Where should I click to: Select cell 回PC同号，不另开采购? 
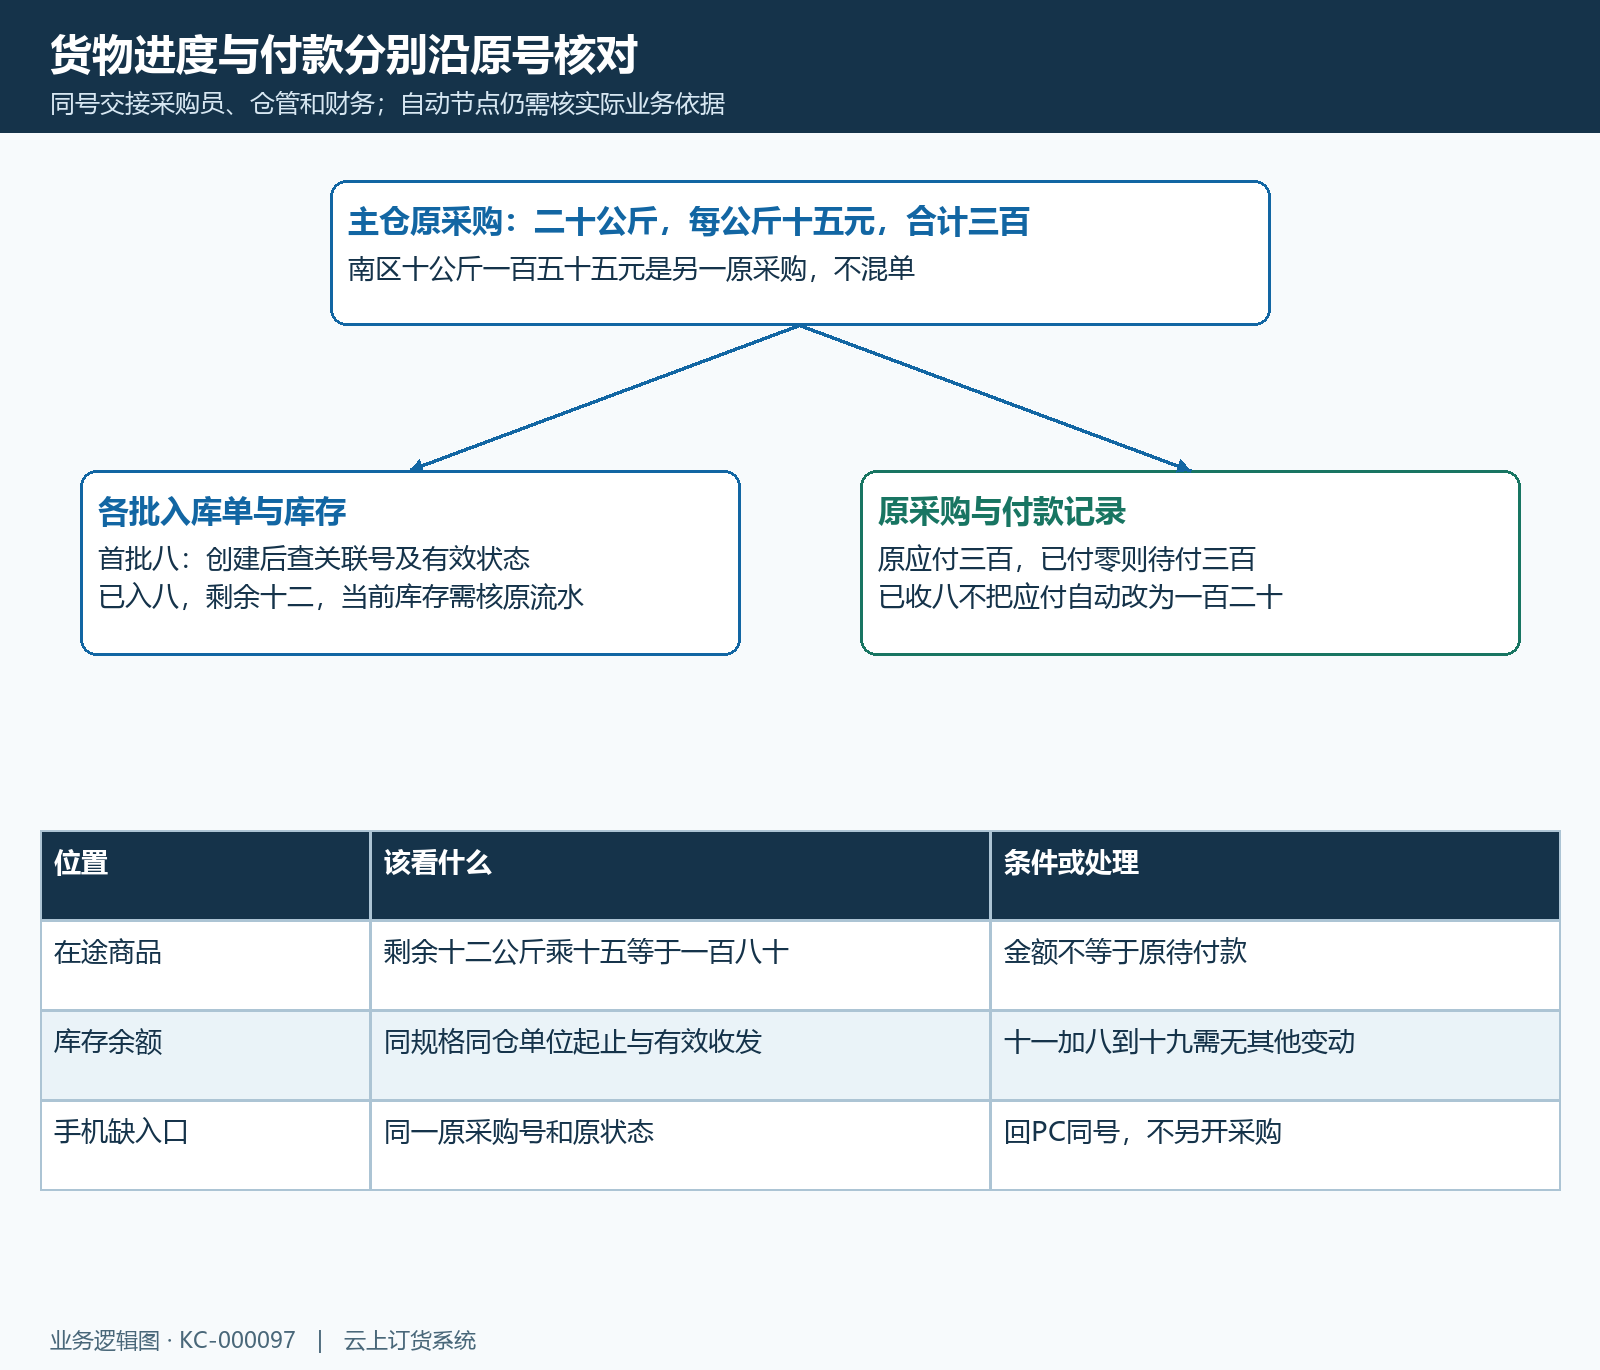point(1275,1145)
